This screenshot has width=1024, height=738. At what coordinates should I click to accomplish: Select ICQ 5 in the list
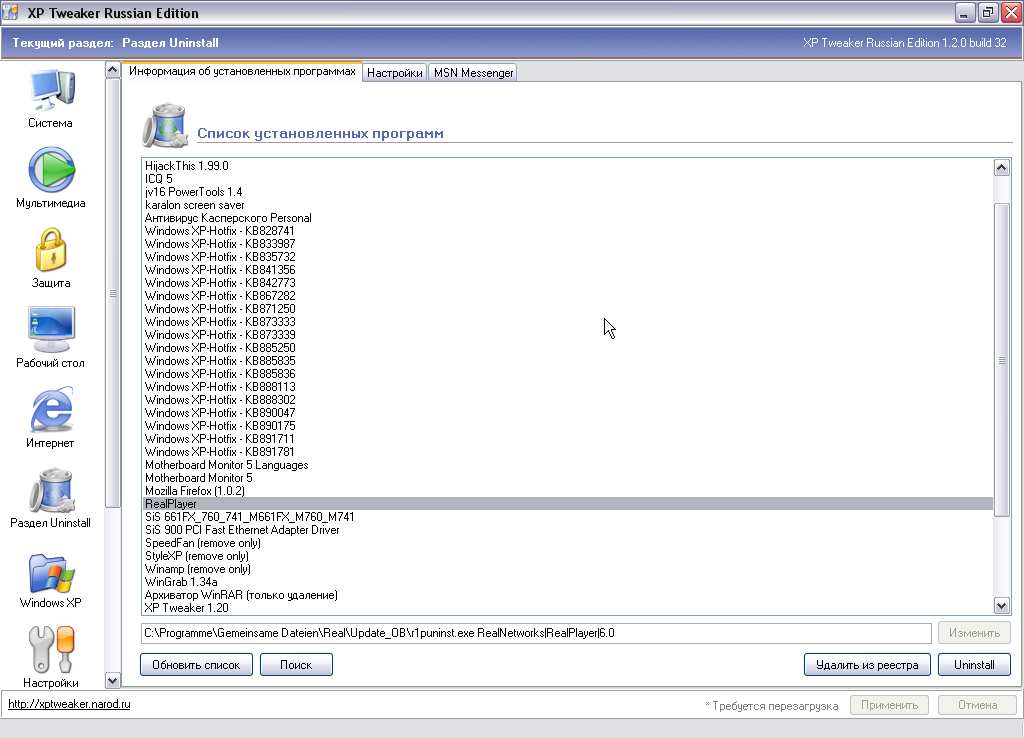[567, 179]
